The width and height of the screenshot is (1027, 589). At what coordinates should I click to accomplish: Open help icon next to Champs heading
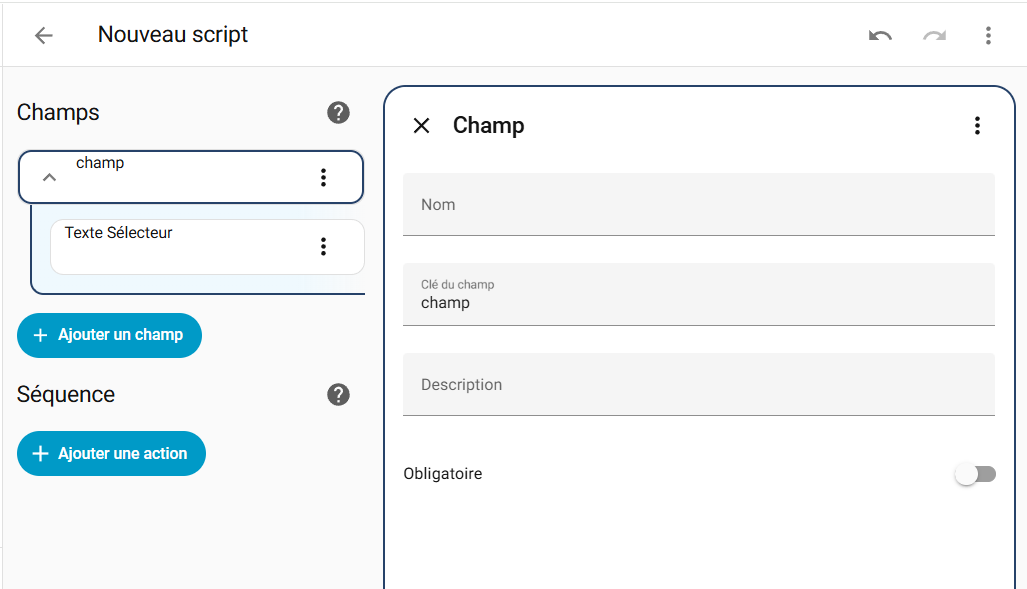[338, 113]
